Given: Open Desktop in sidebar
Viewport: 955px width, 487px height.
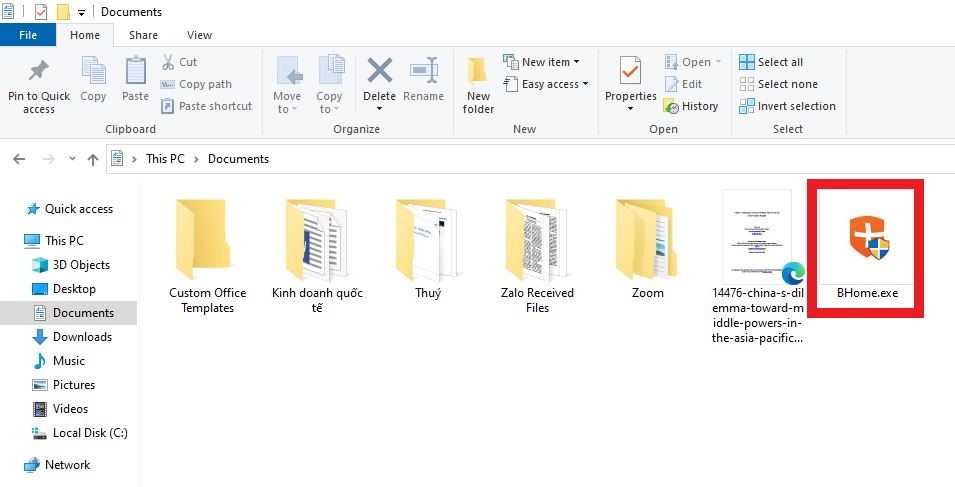Looking at the screenshot, I should click(63, 289).
